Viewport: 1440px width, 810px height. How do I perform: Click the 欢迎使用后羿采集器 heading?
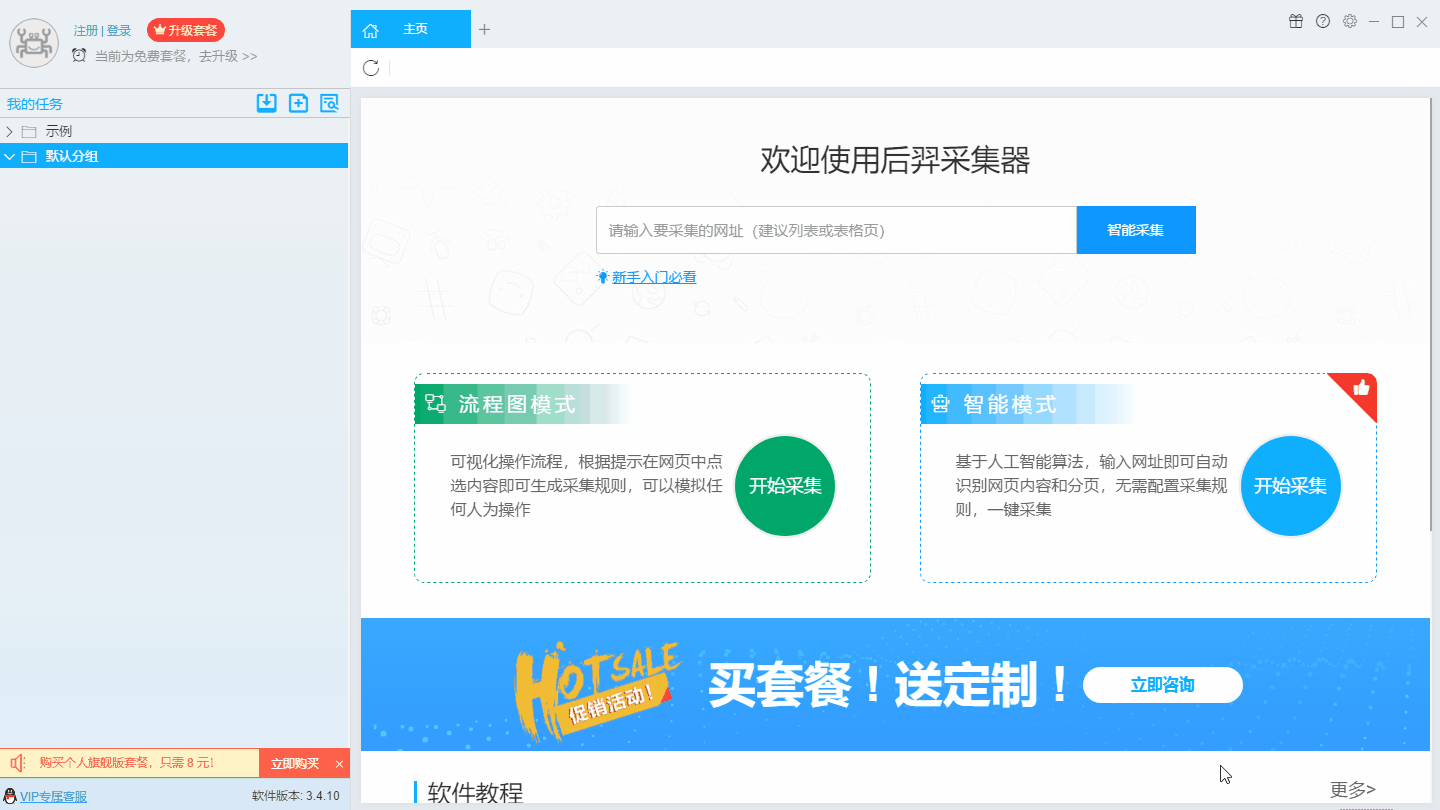(895, 160)
